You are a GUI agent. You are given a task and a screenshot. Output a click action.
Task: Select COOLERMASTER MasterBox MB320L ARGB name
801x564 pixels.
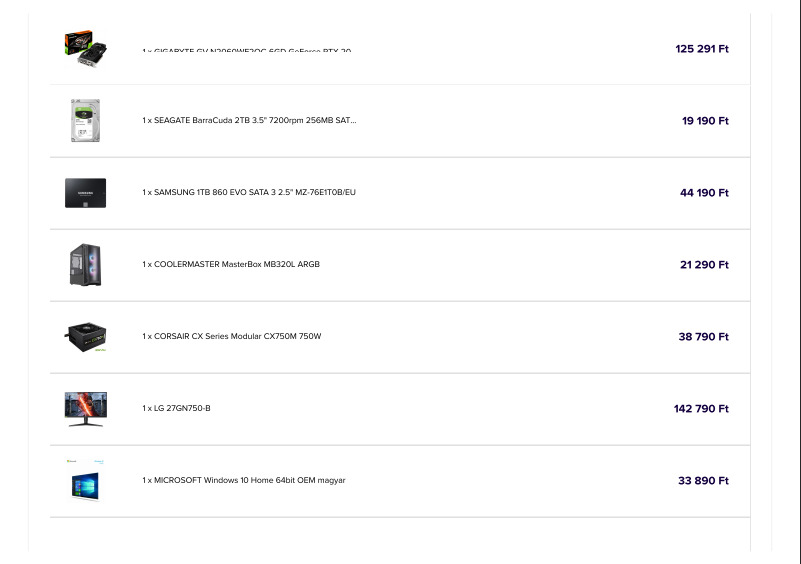click(231, 265)
